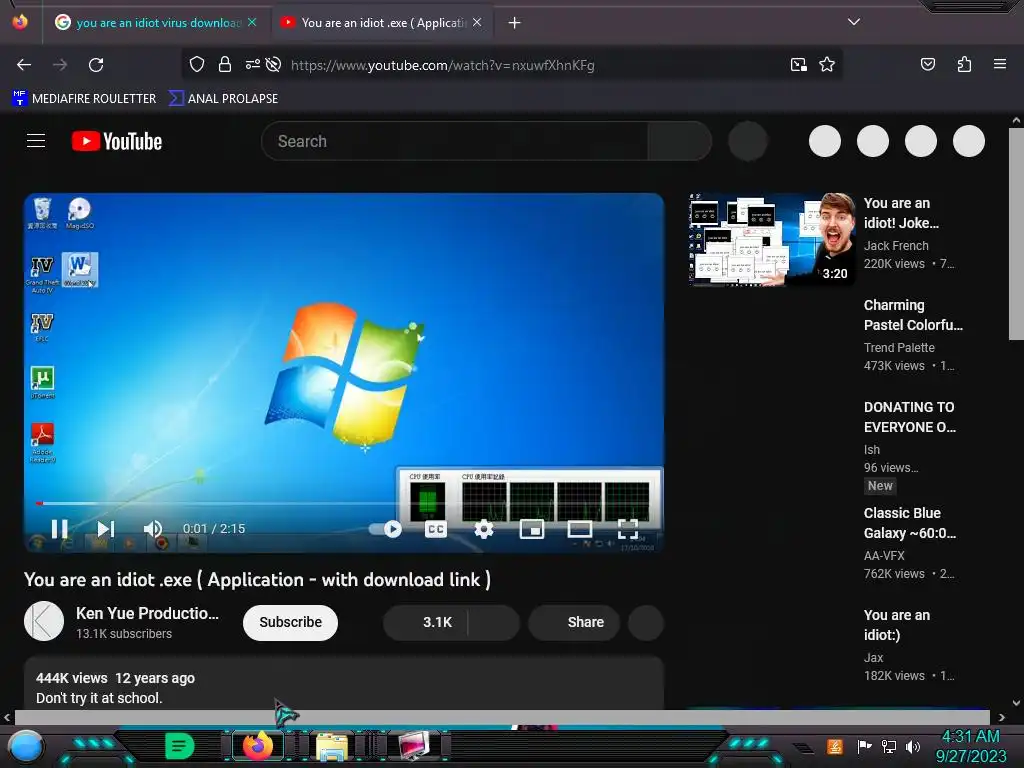Enable miniplayer mode
Image resolution: width=1024 pixels, height=768 pixels.
tap(532, 529)
